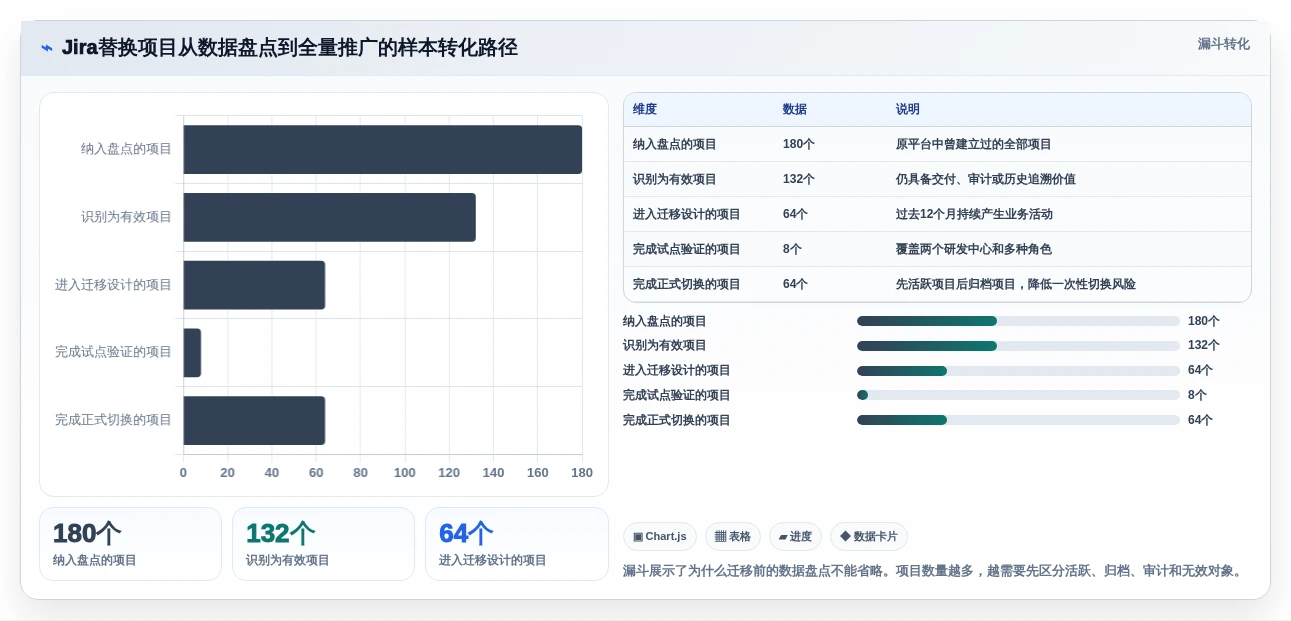The height and width of the screenshot is (621, 1291).
Task: Click x-axis tick label 100
Action: coord(405,473)
